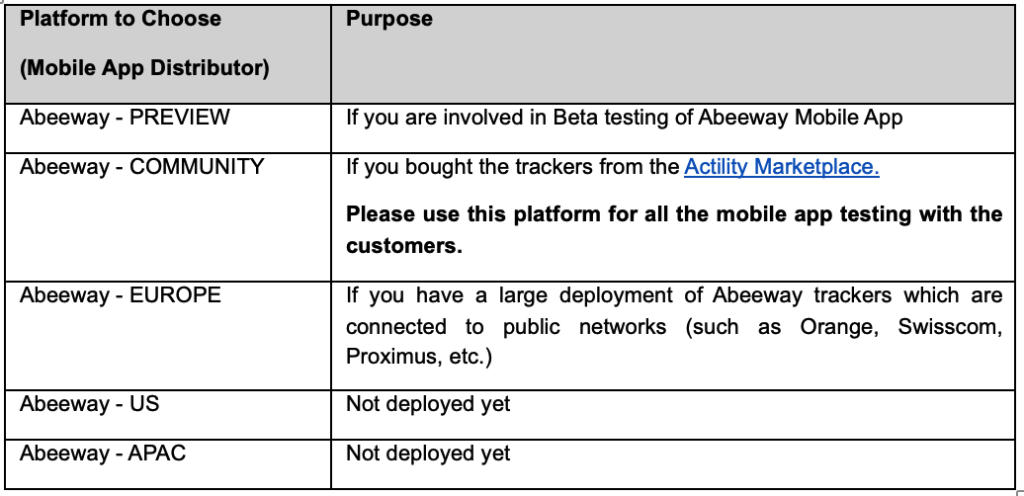Click Not deployed yet in US row

[x=428, y=404]
